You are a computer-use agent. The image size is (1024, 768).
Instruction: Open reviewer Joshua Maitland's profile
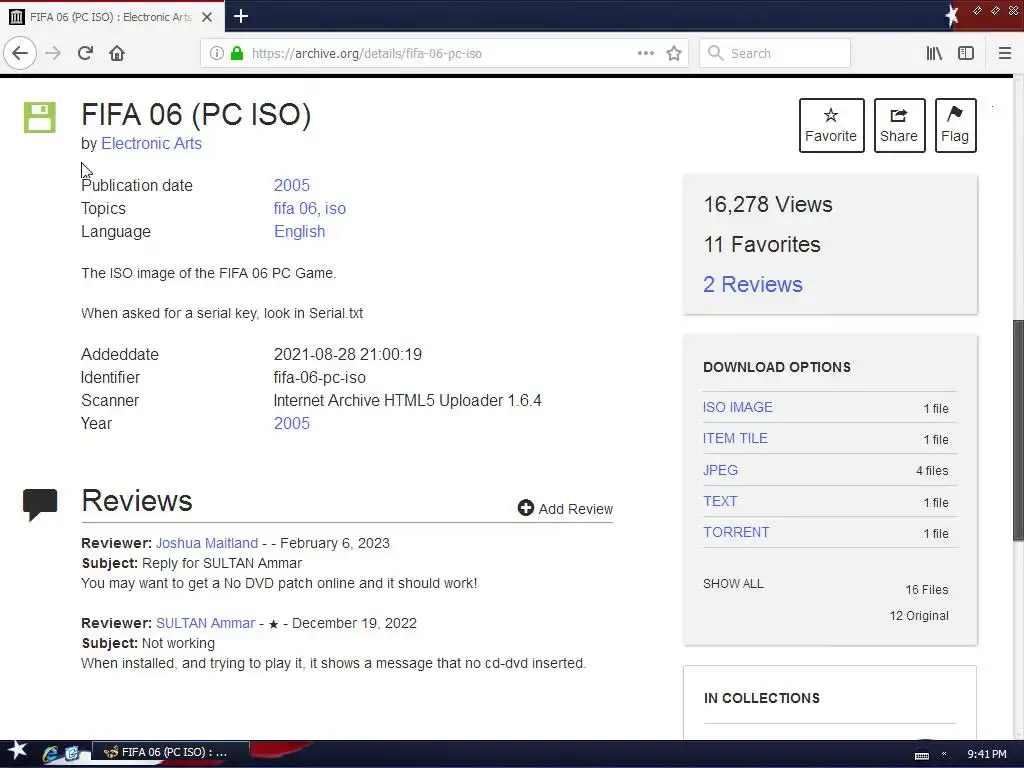coord(207,543)
